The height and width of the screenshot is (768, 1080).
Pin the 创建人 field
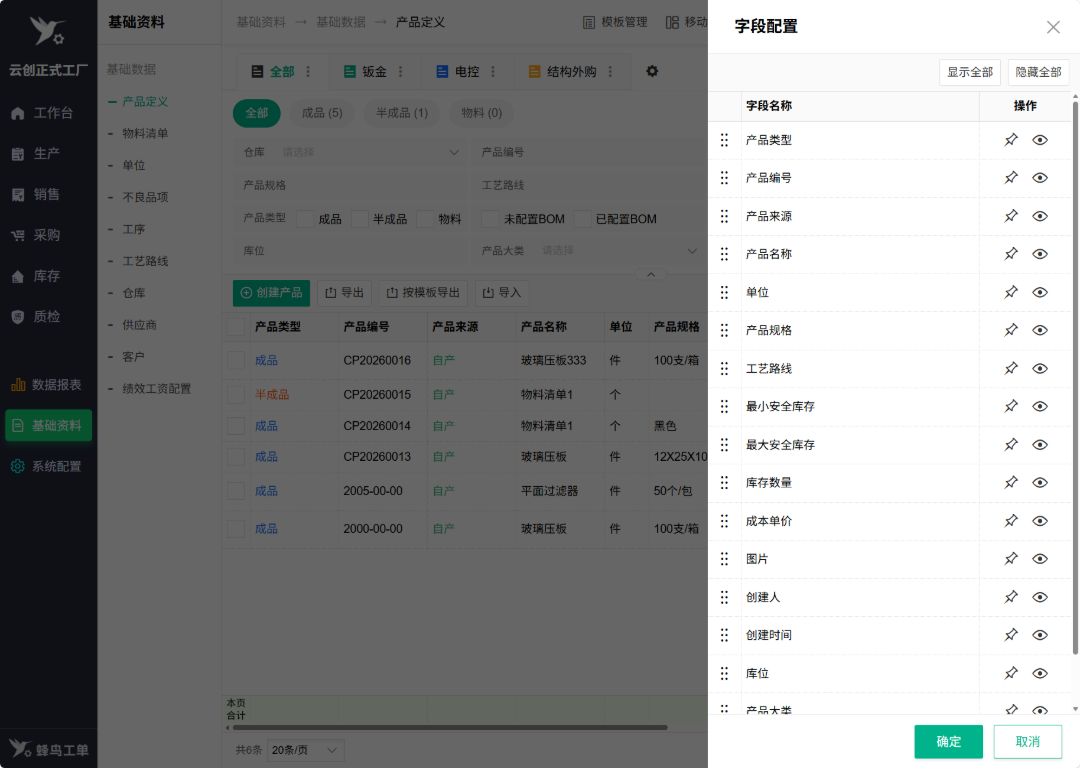click(1010, 597)
